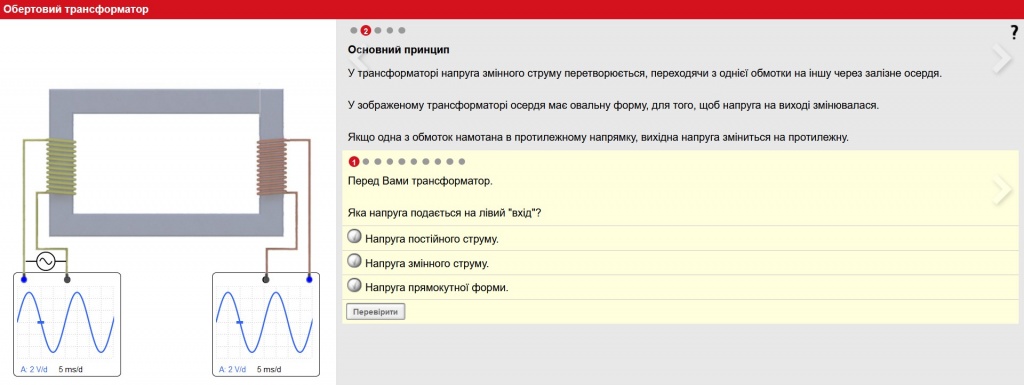Viewport: 1024px width, 385px height.
Task: Go to next page with top right chevron
Action: point(1002,59)
